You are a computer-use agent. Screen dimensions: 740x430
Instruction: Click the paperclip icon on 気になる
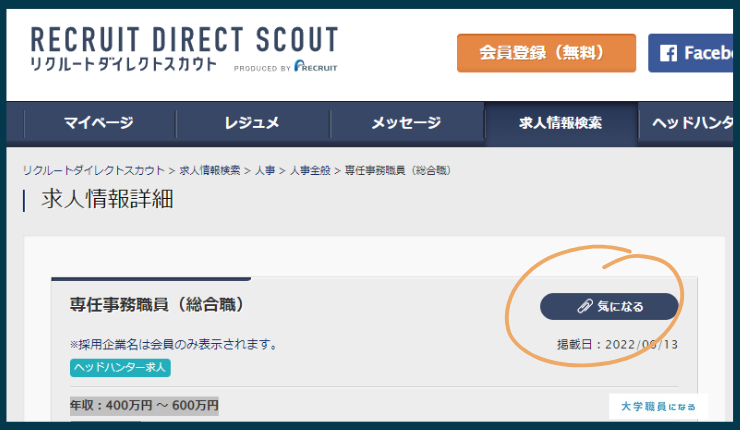tap(584, 306)
